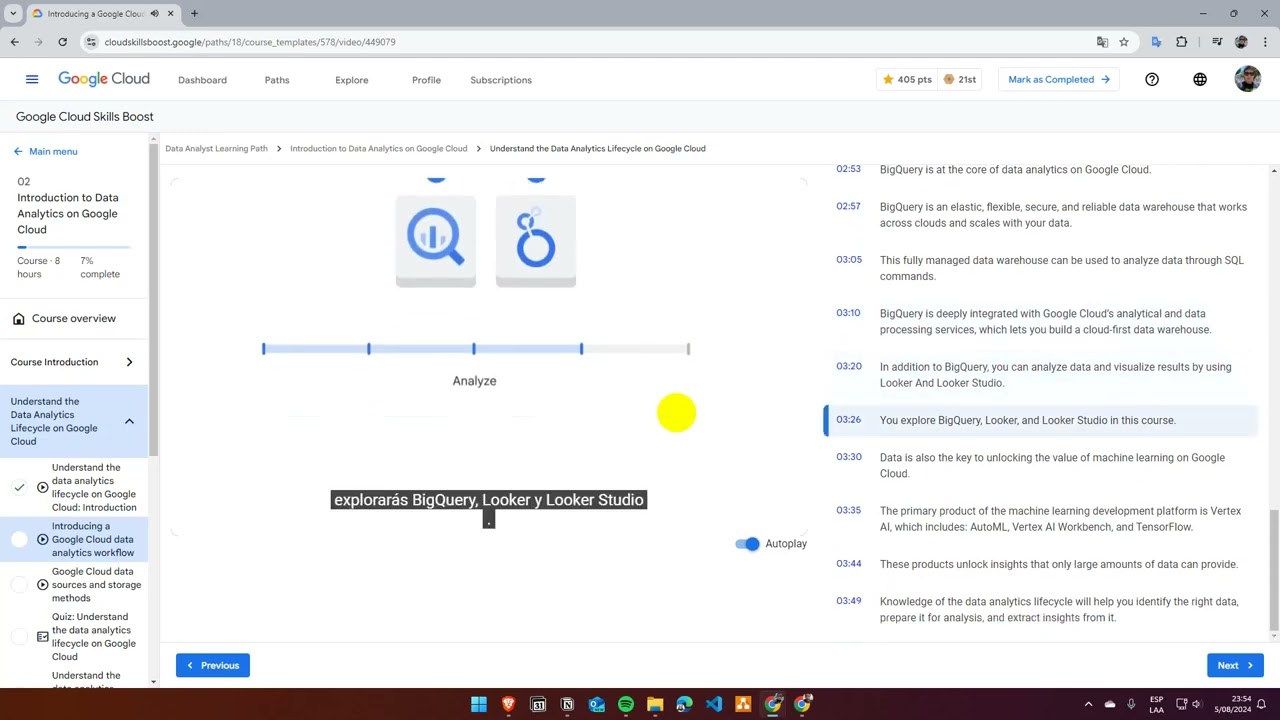Open the Dashboard nav item
Image resolution: width=1280 pixels, height=720 pixels.
coord(202,80)
